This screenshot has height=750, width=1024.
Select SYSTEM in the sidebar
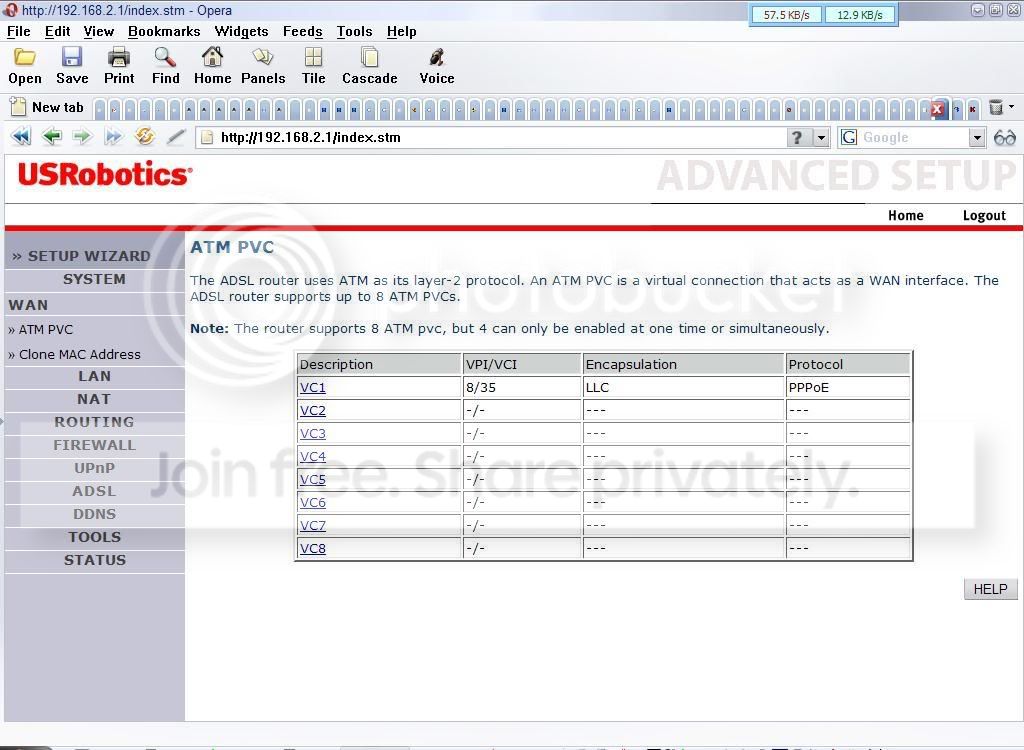pyautogui.click(x=94, y=279)
